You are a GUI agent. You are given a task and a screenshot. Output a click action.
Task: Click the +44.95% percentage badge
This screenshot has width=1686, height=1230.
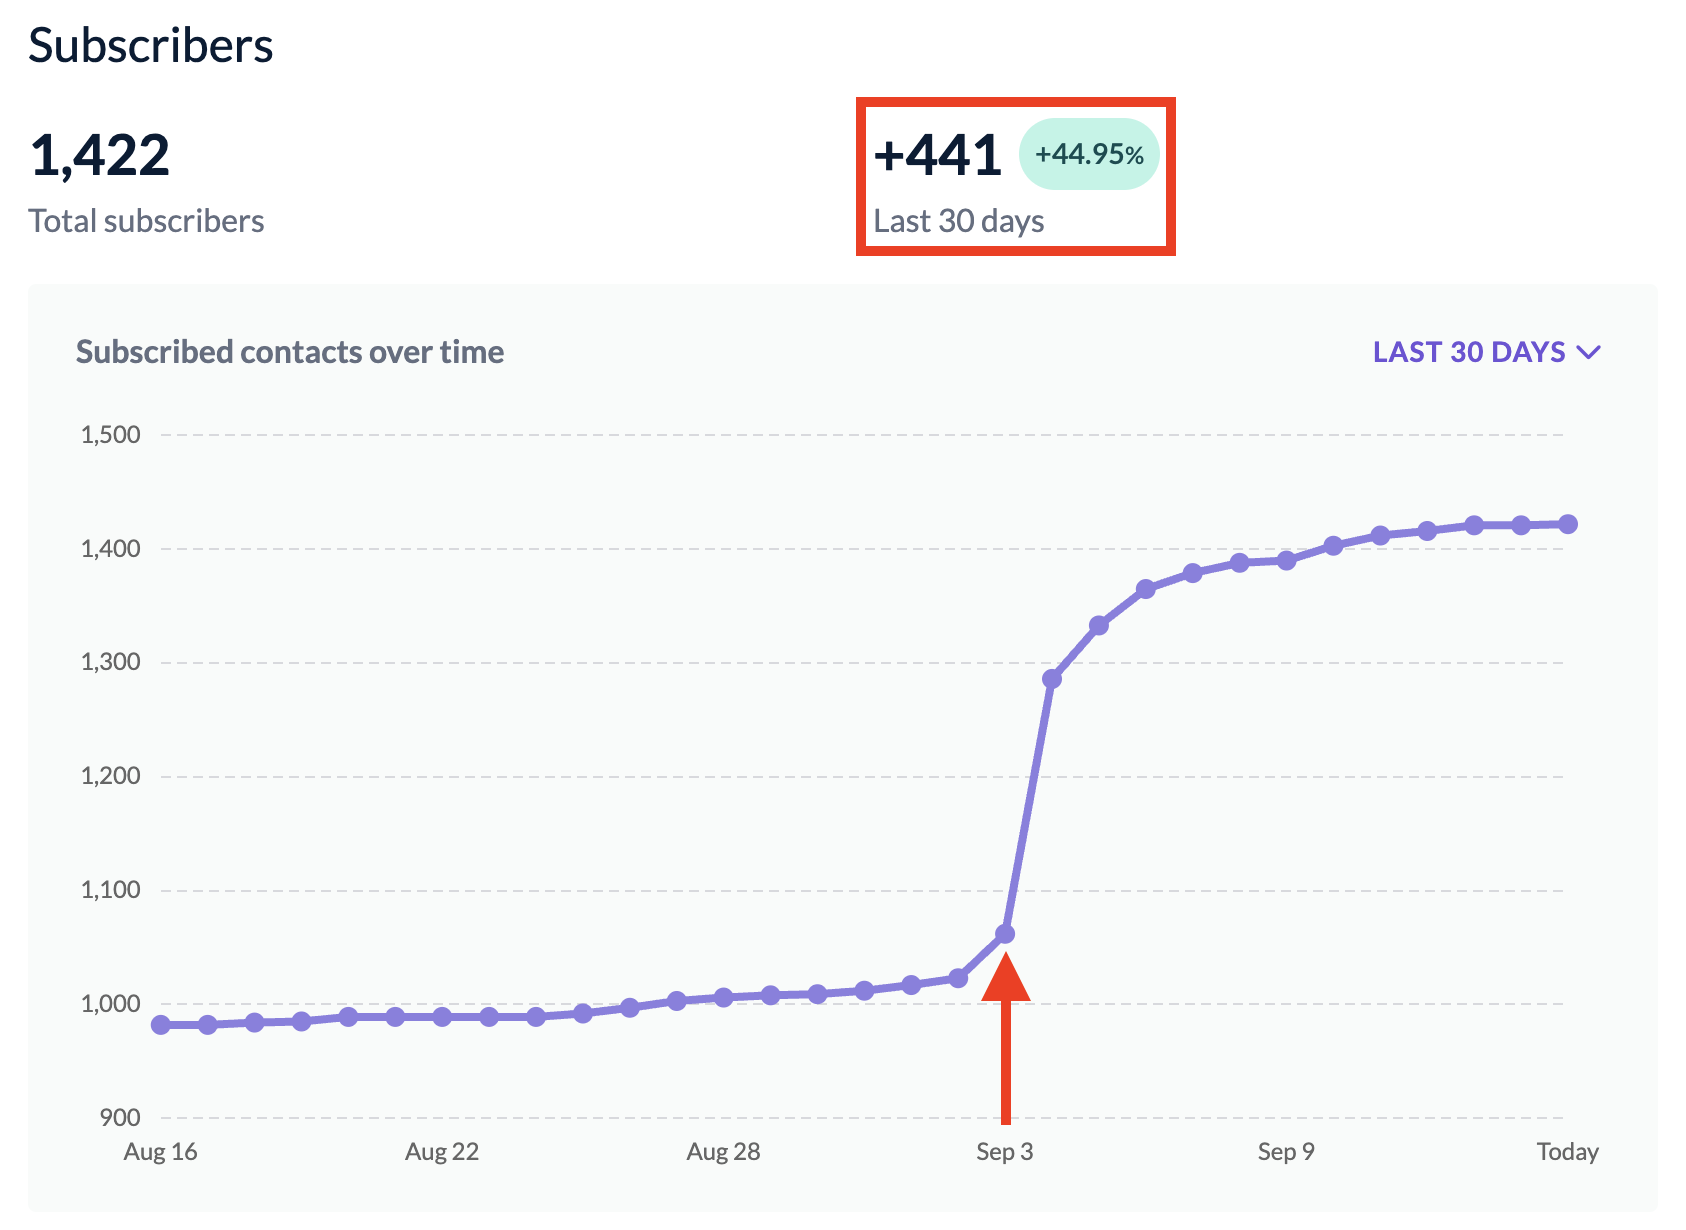pyautogui.click(x=1089, y=153)
